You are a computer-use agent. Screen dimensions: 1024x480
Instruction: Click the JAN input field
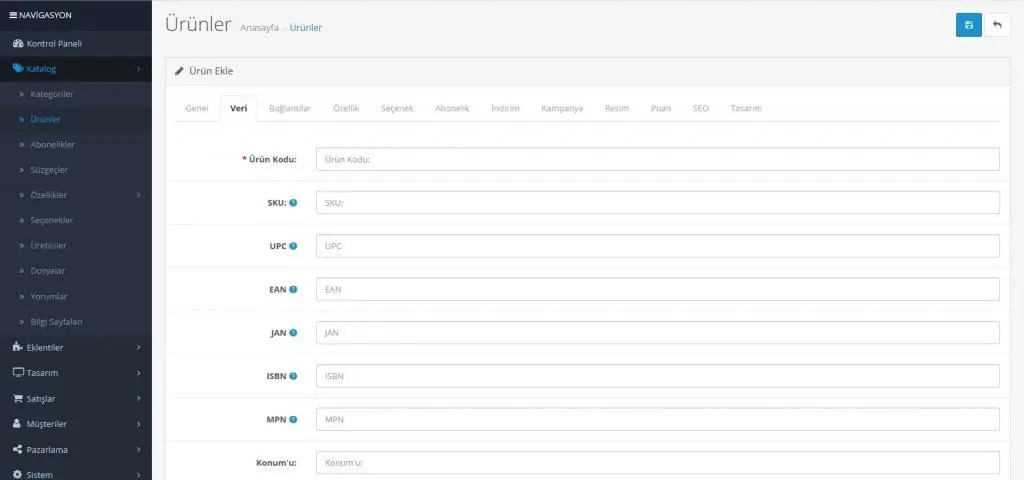tap(658, 332)
